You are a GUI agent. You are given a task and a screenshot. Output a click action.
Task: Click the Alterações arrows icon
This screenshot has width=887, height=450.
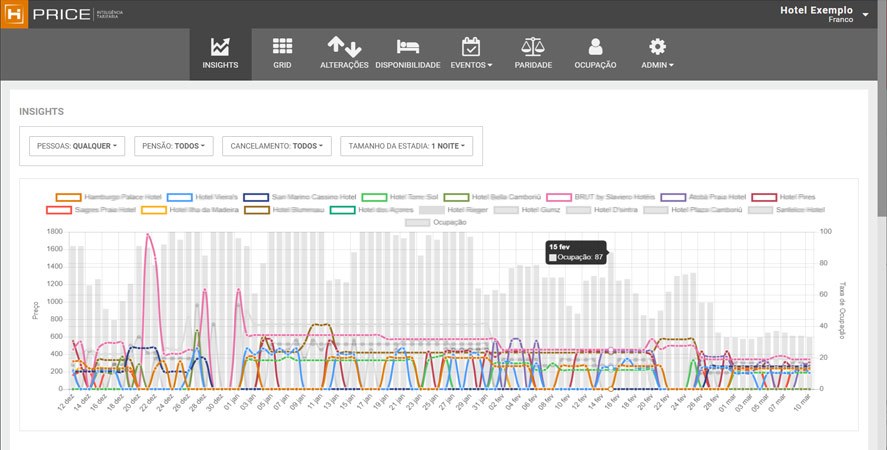344,47
